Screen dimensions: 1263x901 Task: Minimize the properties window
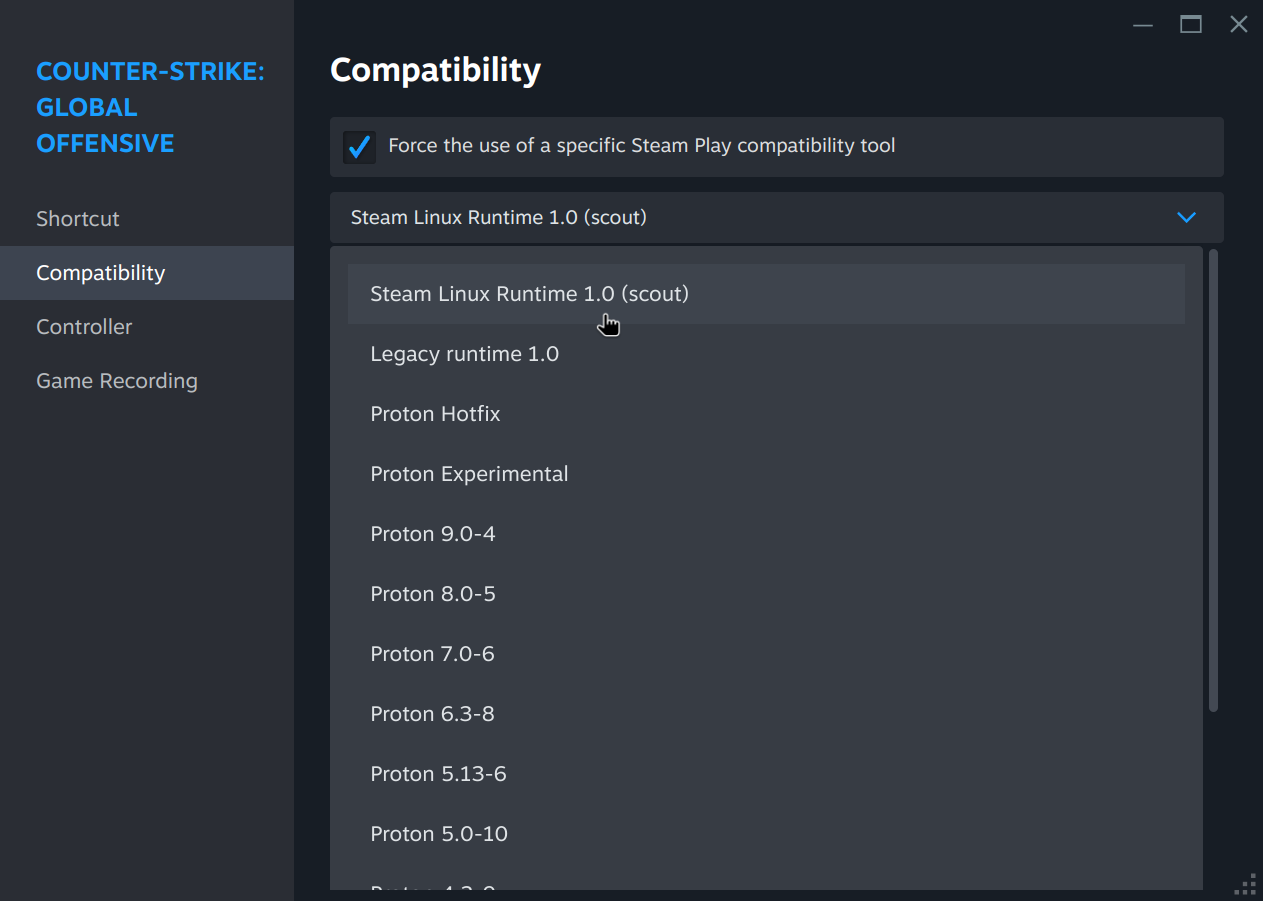[1143, 25]
